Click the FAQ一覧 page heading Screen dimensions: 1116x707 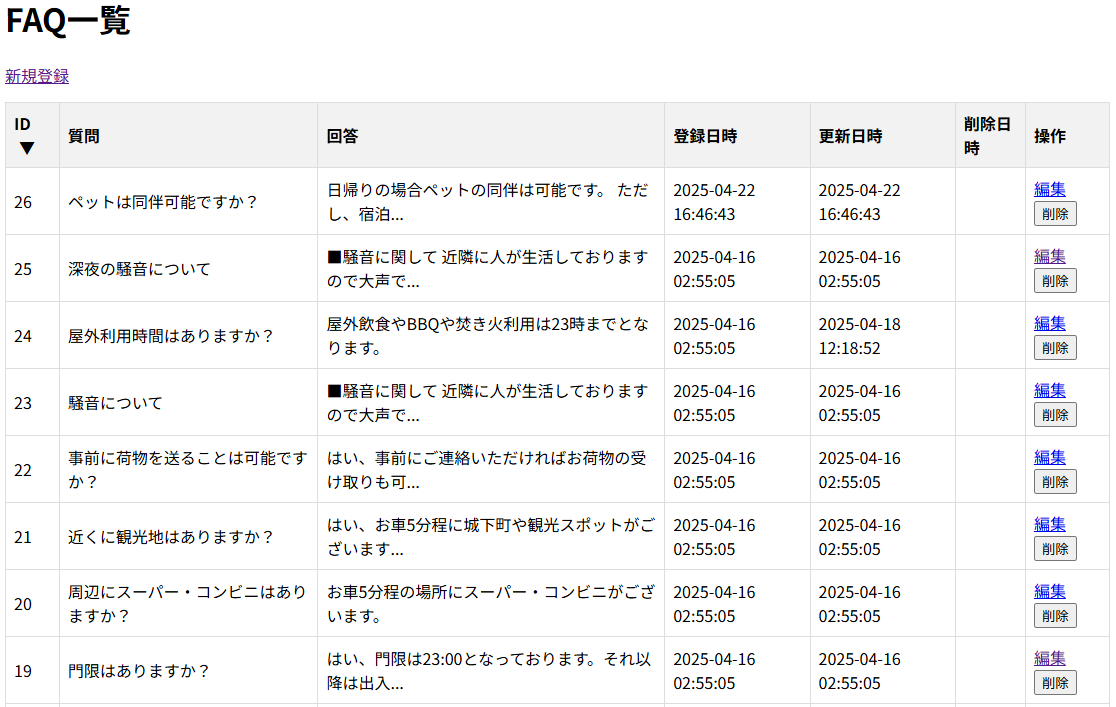(68, 20)
